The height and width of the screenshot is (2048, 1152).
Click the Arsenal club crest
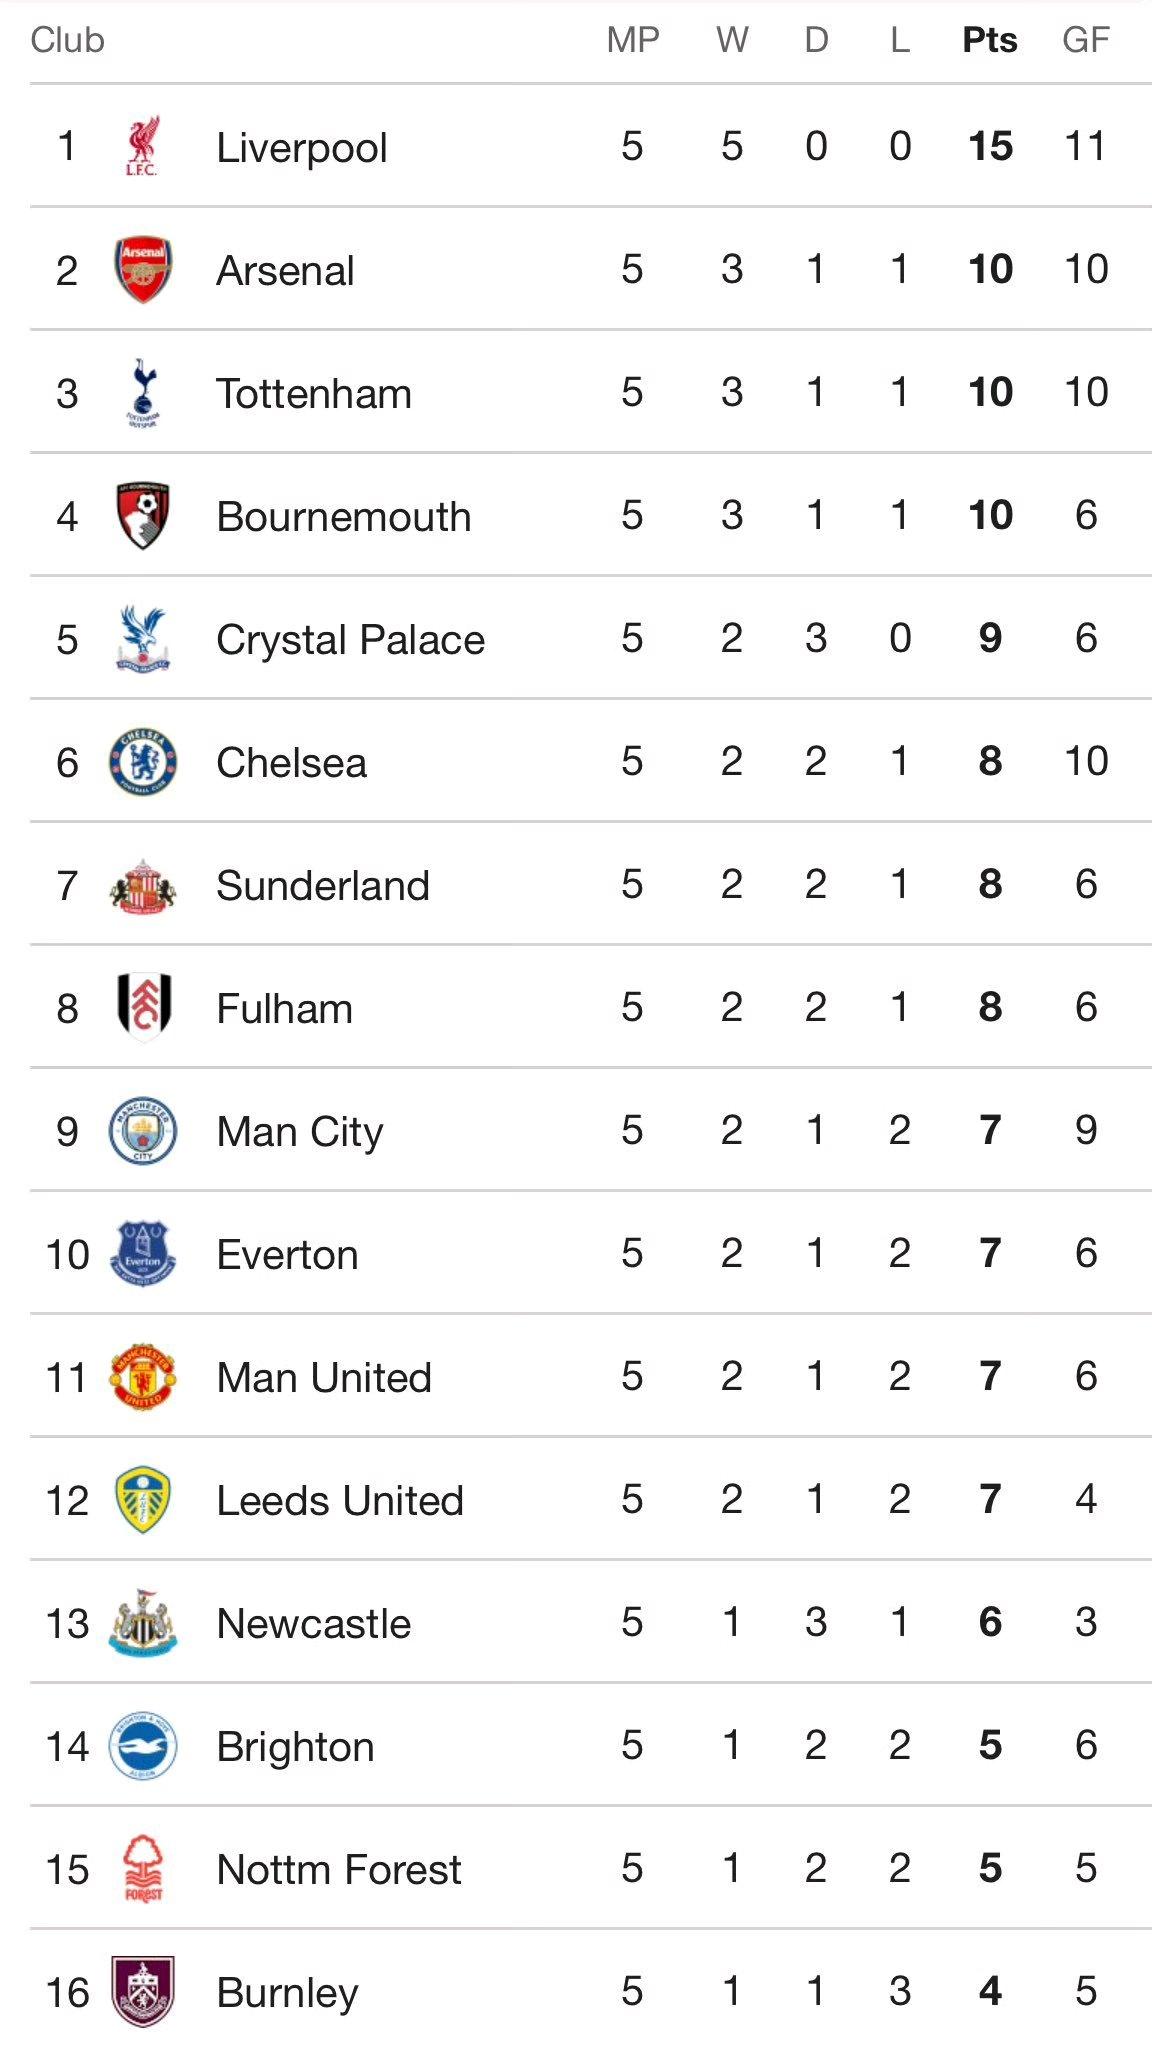coord(143,270)
